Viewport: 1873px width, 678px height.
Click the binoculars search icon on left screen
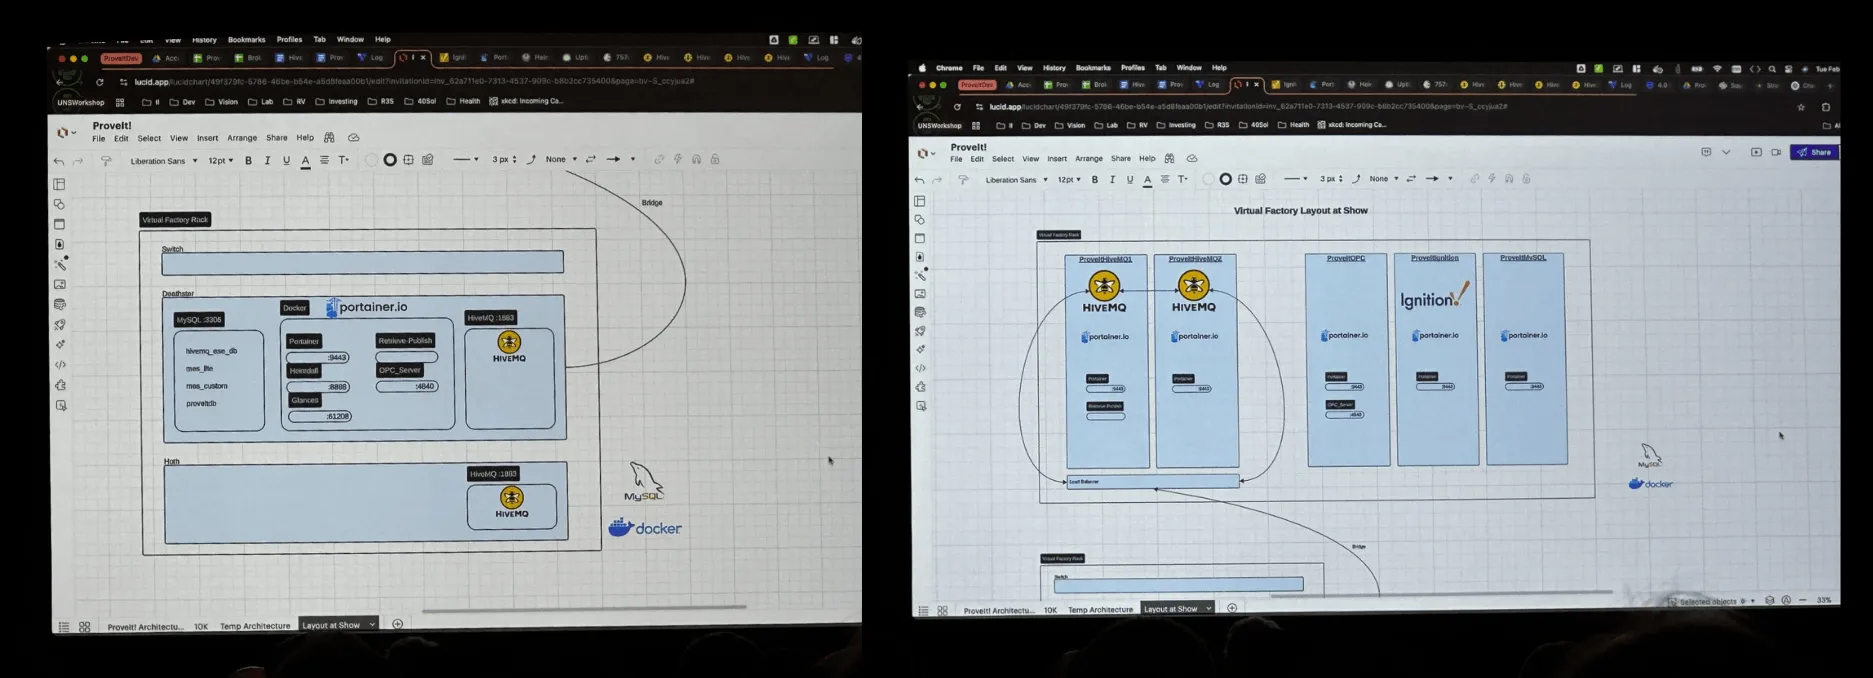329,138
